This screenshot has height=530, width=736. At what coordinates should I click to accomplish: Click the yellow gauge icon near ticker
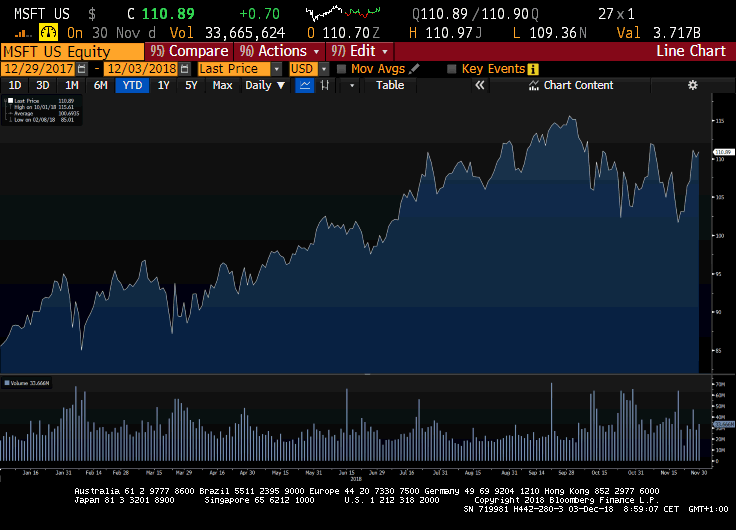(48, 32)
